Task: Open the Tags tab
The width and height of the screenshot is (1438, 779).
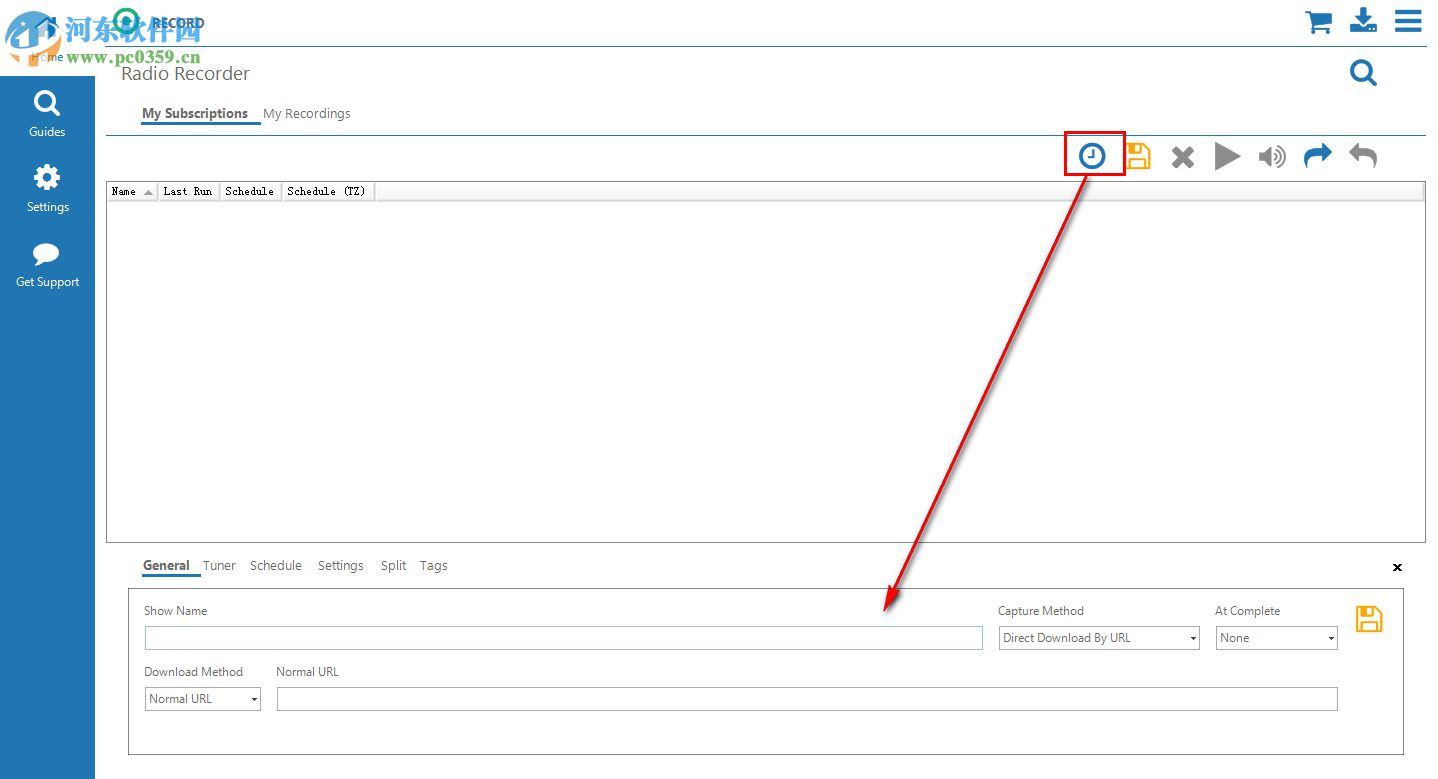Action: tap(434, 566)
